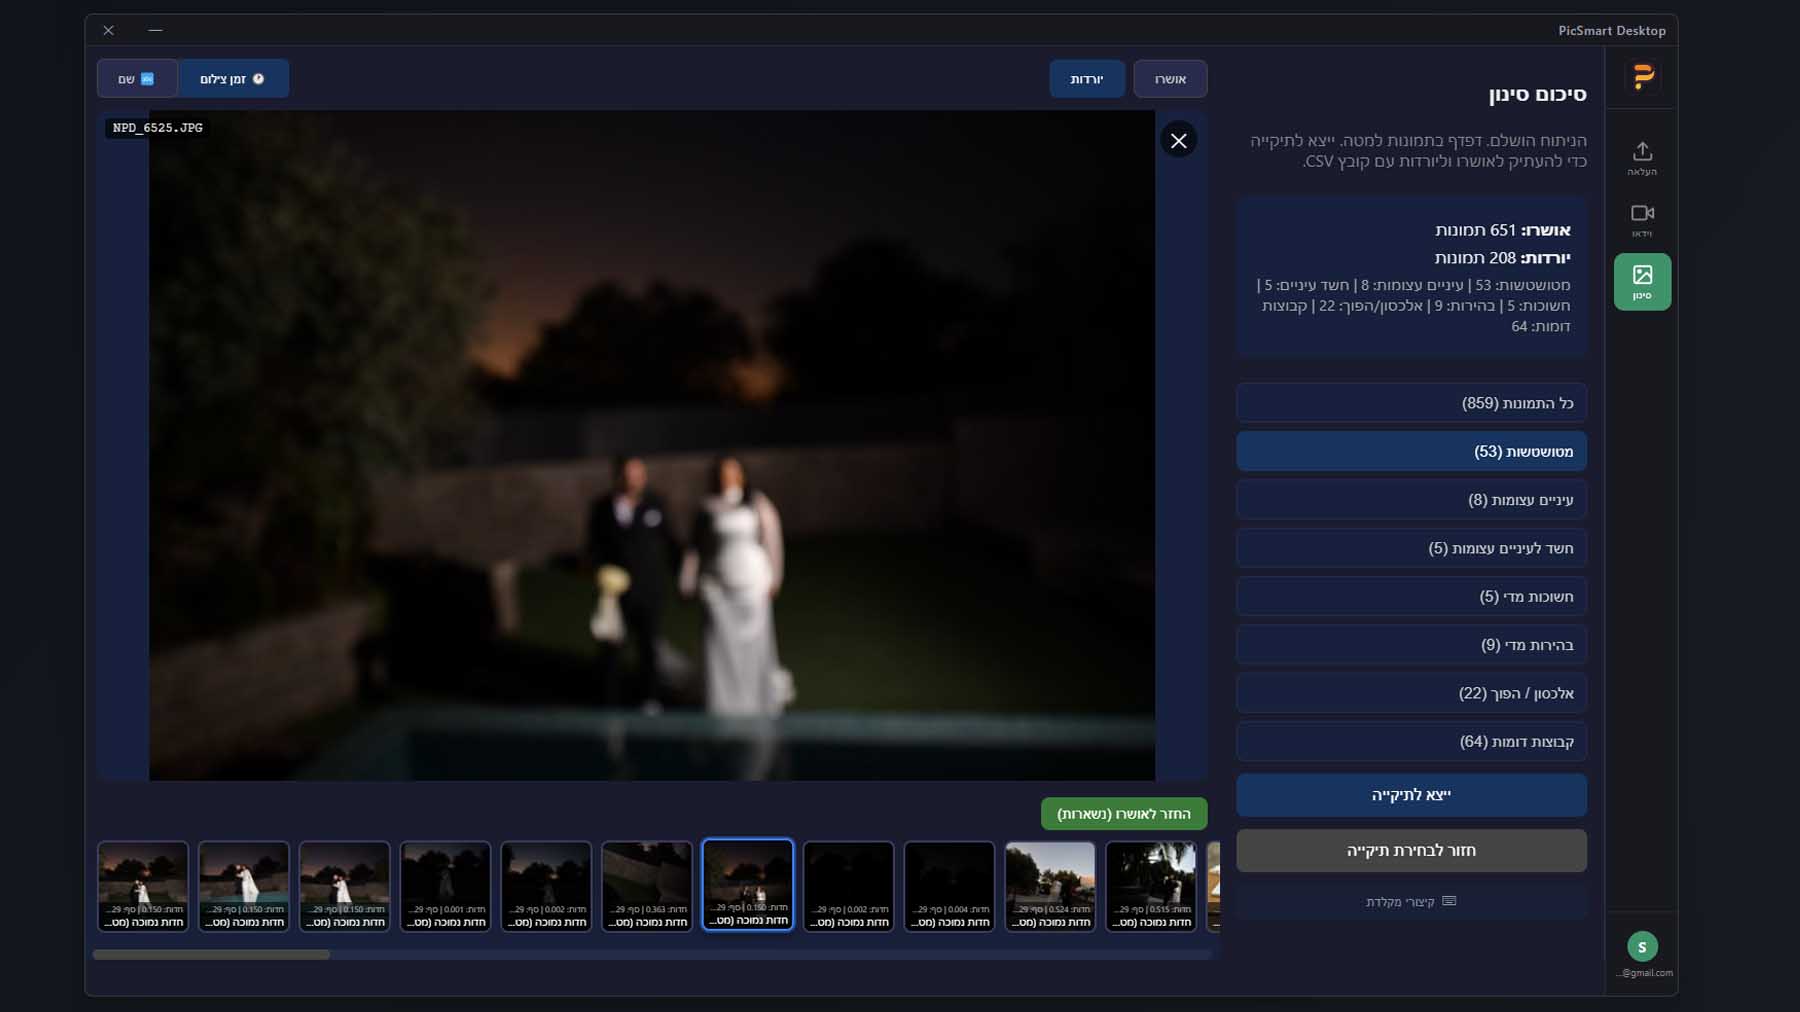
Task: Click Export to folder (ייצא לתיקייה)
Action: [1410, 795]
